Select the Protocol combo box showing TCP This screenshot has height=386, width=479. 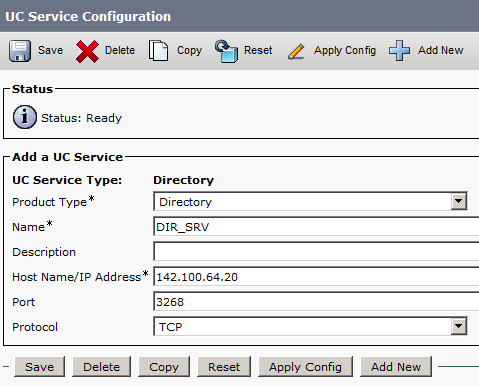[x=310, y=326]
